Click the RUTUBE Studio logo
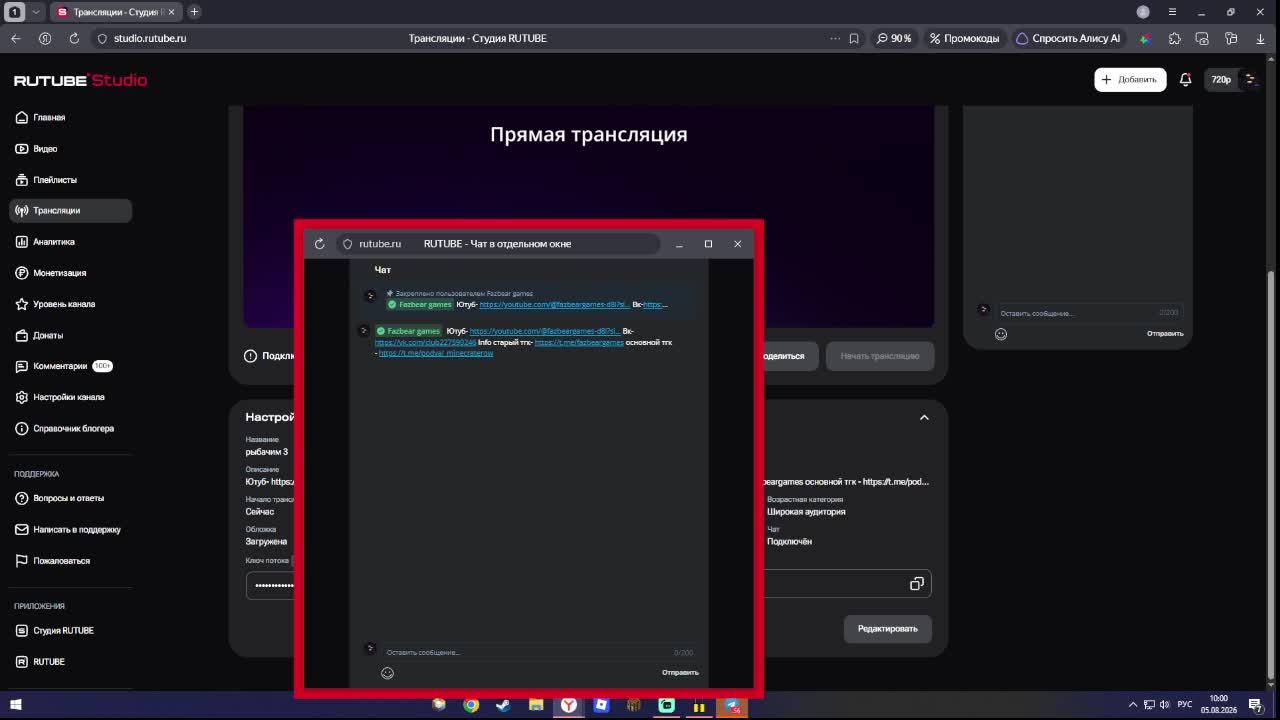The width and height of the screenshot is (1280, 720). coord(80,80)
